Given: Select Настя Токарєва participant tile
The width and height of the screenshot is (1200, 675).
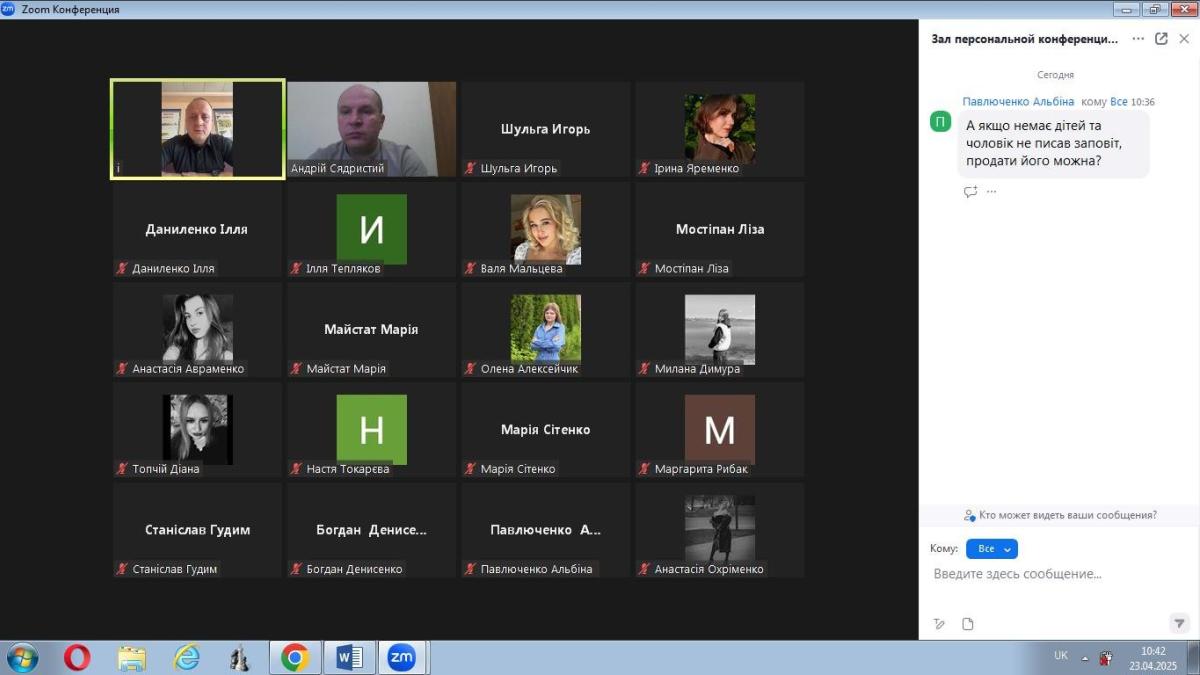Looking at the screenshot, I should (x=371, y=430).
